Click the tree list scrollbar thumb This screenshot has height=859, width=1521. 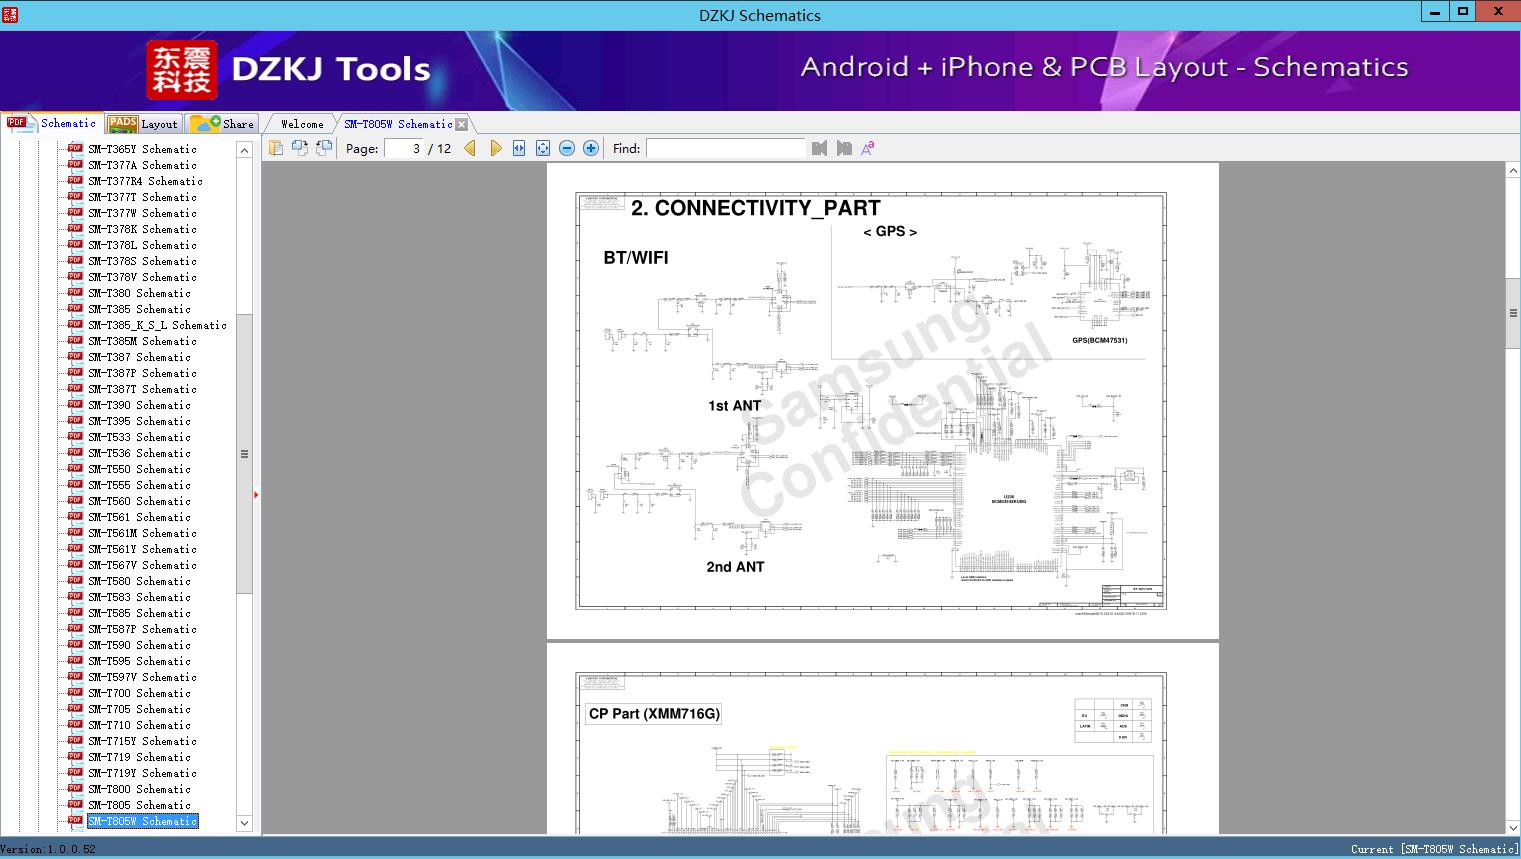[244, 453]
